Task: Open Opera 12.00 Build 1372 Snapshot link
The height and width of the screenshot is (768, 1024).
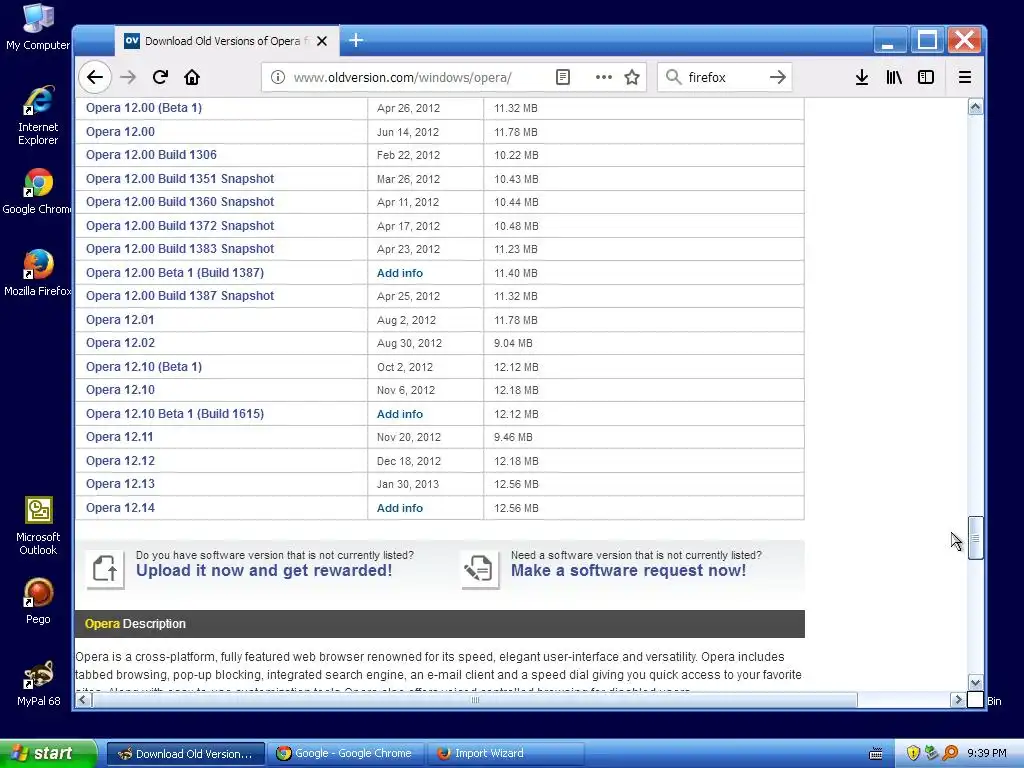Action: click(x=180, y=225)
